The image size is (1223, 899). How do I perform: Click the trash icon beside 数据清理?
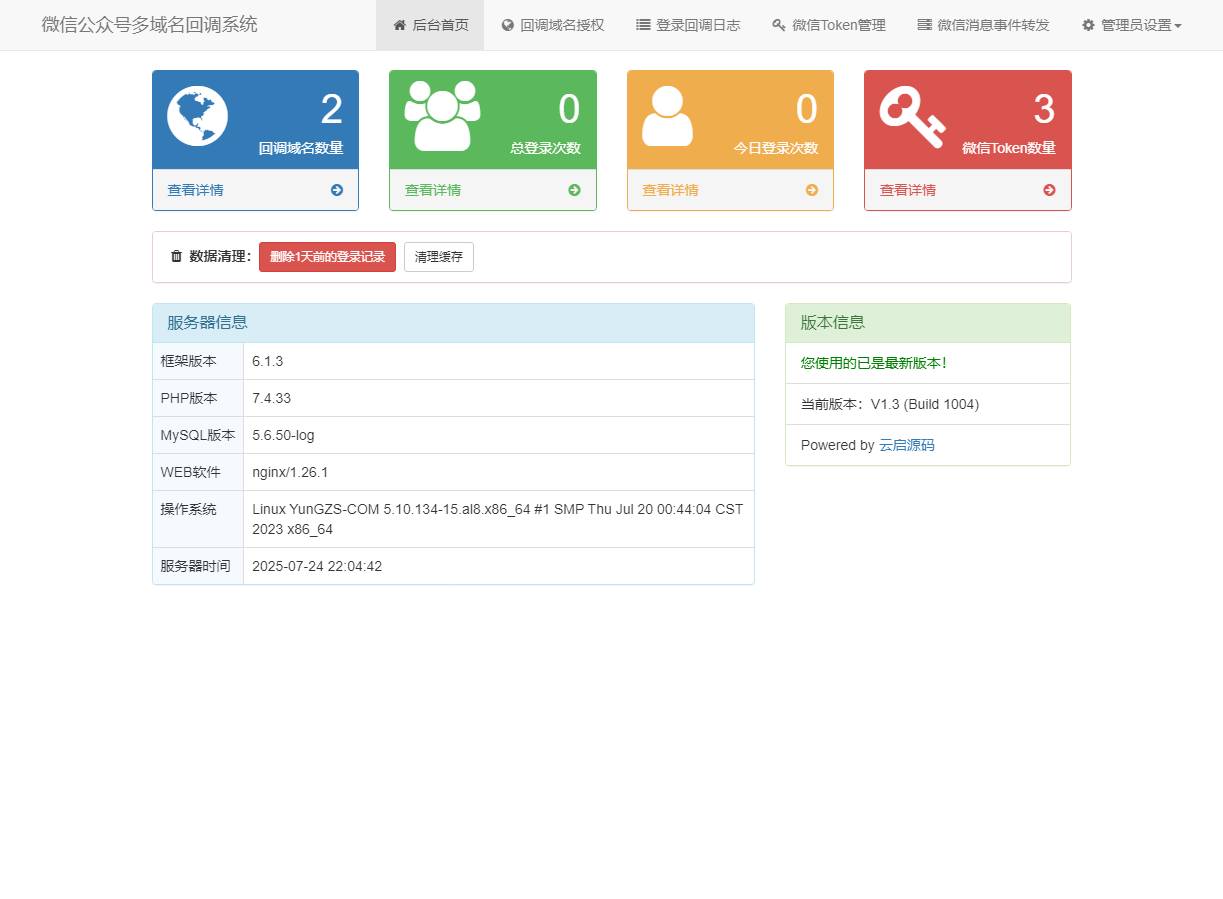click(175, 256)
